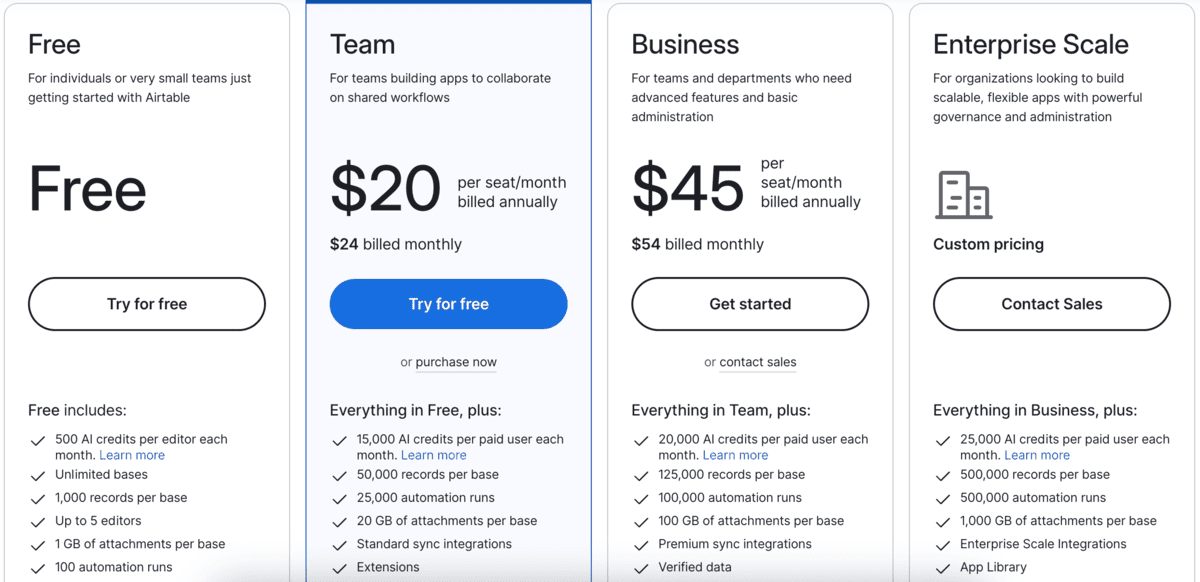Open Learn more for the 25,000 AI credits

1037,455
